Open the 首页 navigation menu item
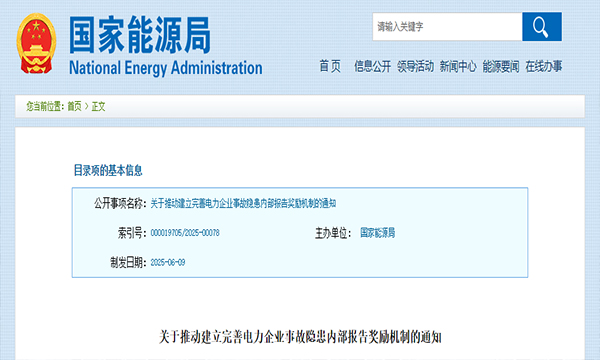 coord(330,66)
